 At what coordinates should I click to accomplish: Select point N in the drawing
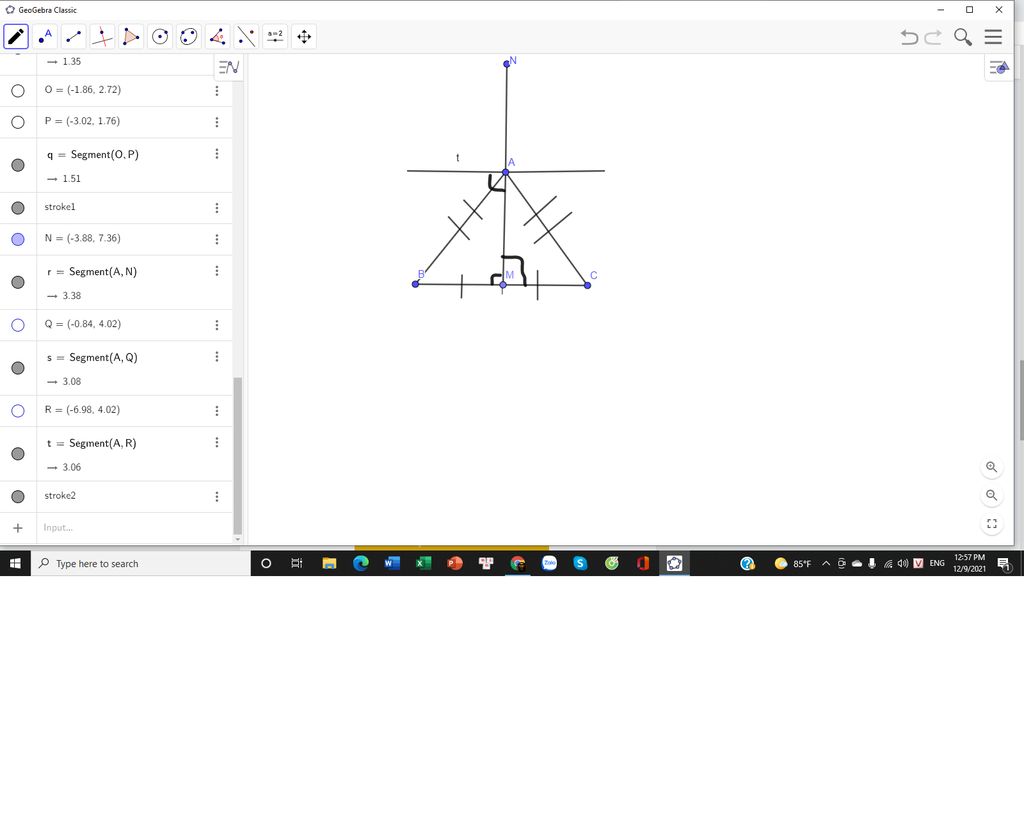click(506, 64)
